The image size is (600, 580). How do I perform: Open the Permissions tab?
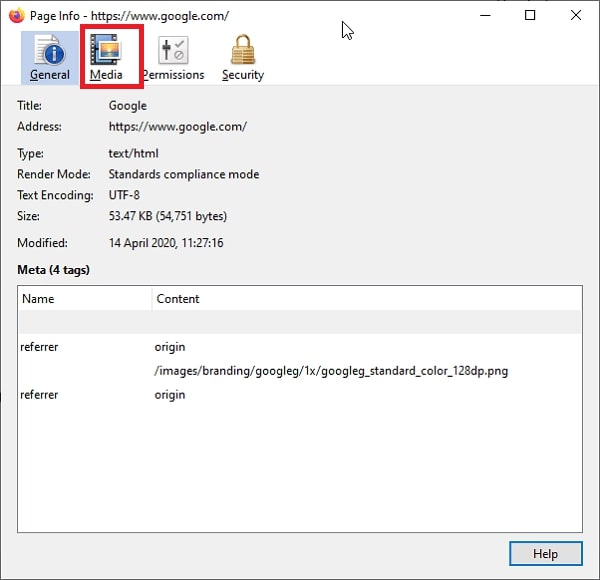[172, 58]
